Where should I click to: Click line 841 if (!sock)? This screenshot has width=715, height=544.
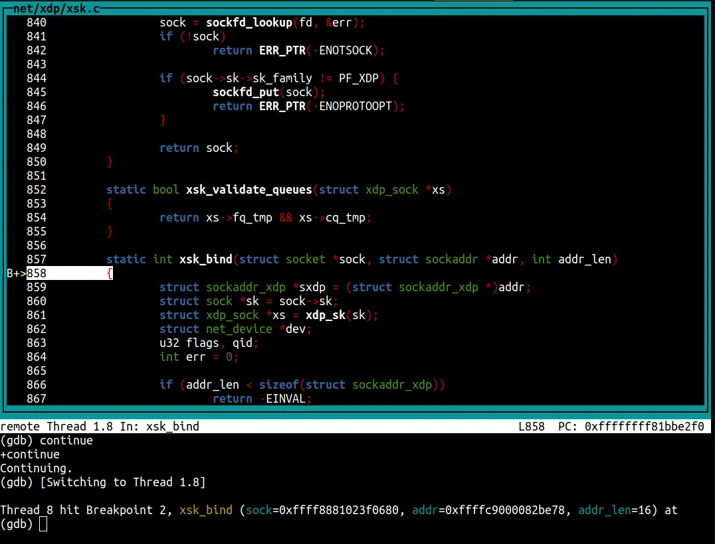point(192,36)
